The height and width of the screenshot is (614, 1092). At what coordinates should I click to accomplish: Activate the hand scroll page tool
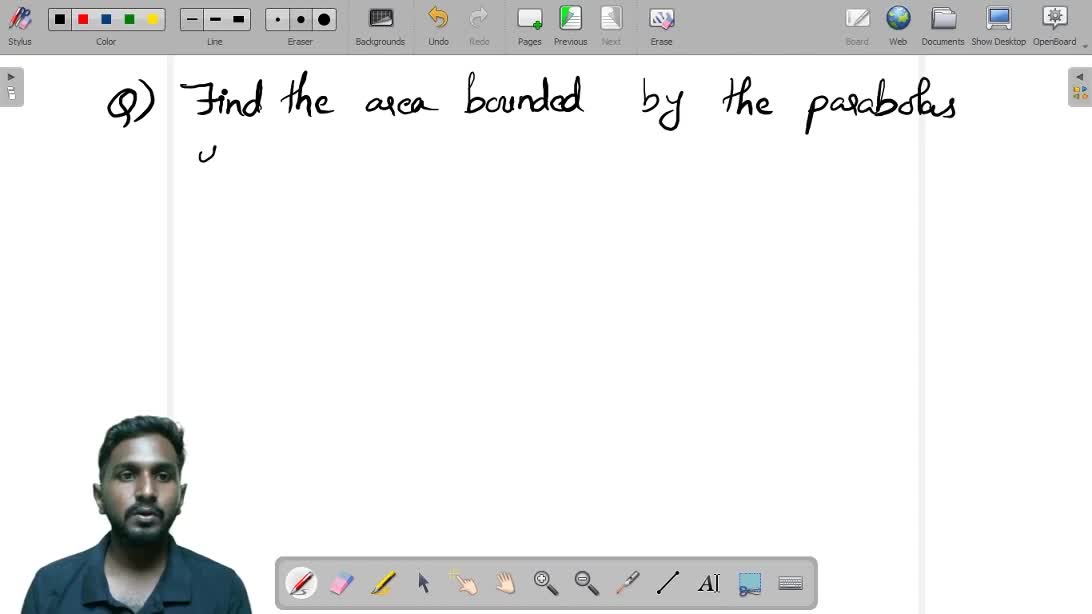[x=505, y=583]
